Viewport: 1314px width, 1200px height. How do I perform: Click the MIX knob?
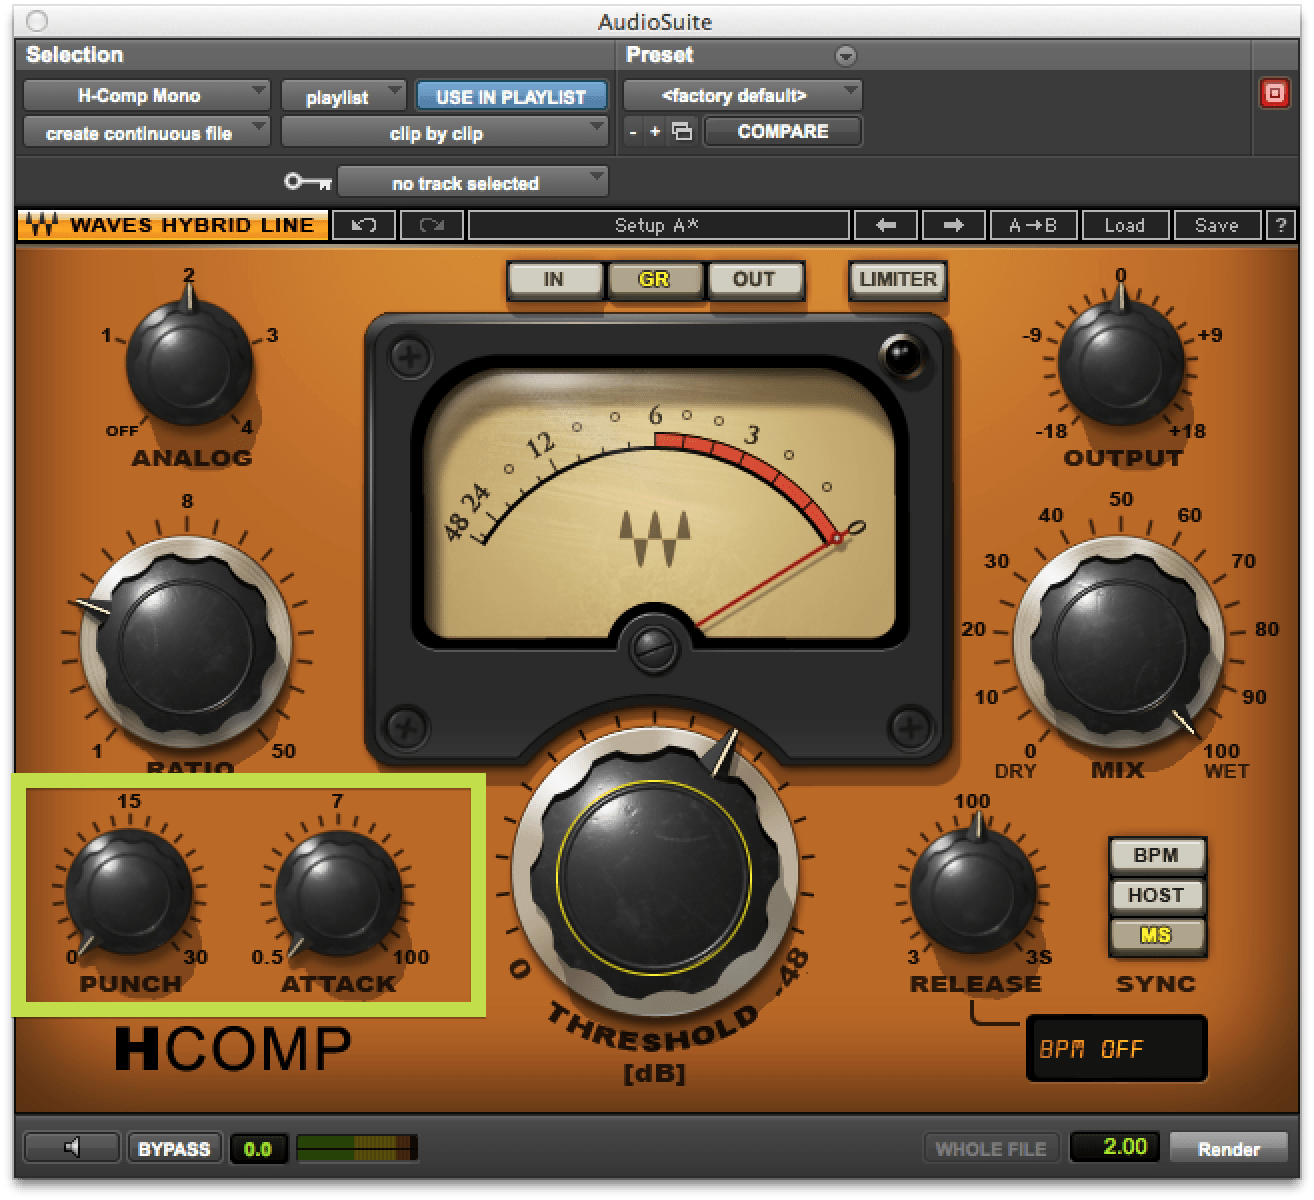tap(1120, 640)
